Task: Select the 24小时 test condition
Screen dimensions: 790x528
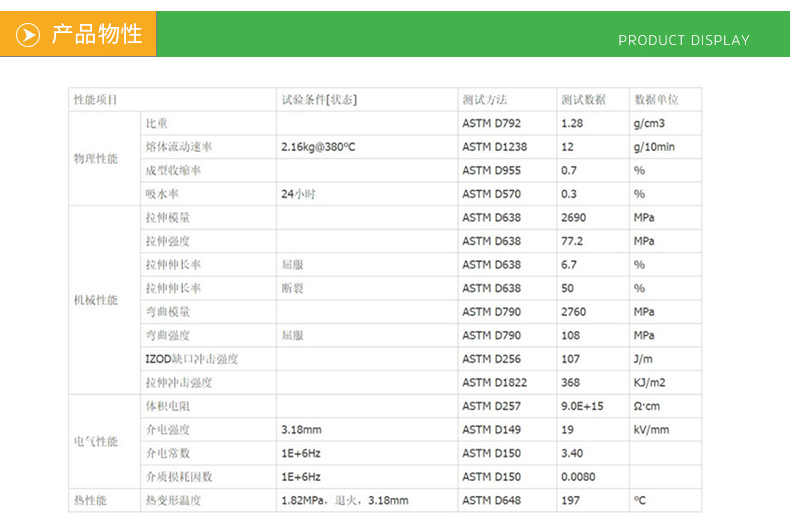Action: point(298,194)
